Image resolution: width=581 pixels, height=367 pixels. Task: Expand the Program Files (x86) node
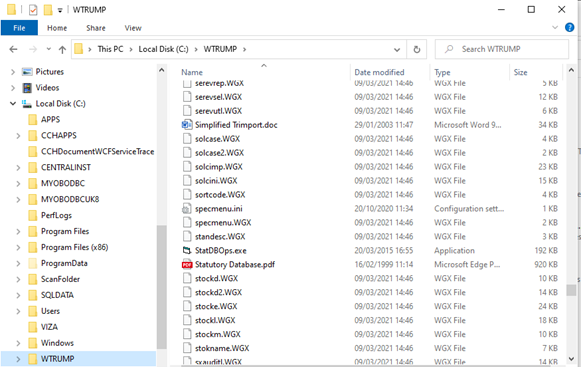[x=18, y=247]
